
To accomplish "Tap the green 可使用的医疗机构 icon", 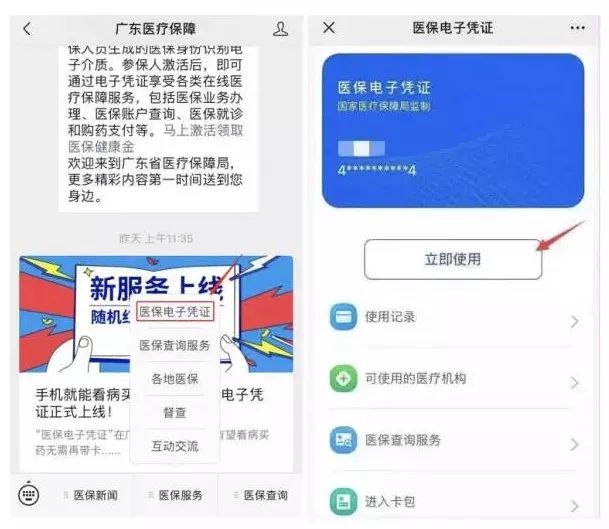I will (343, 378).
